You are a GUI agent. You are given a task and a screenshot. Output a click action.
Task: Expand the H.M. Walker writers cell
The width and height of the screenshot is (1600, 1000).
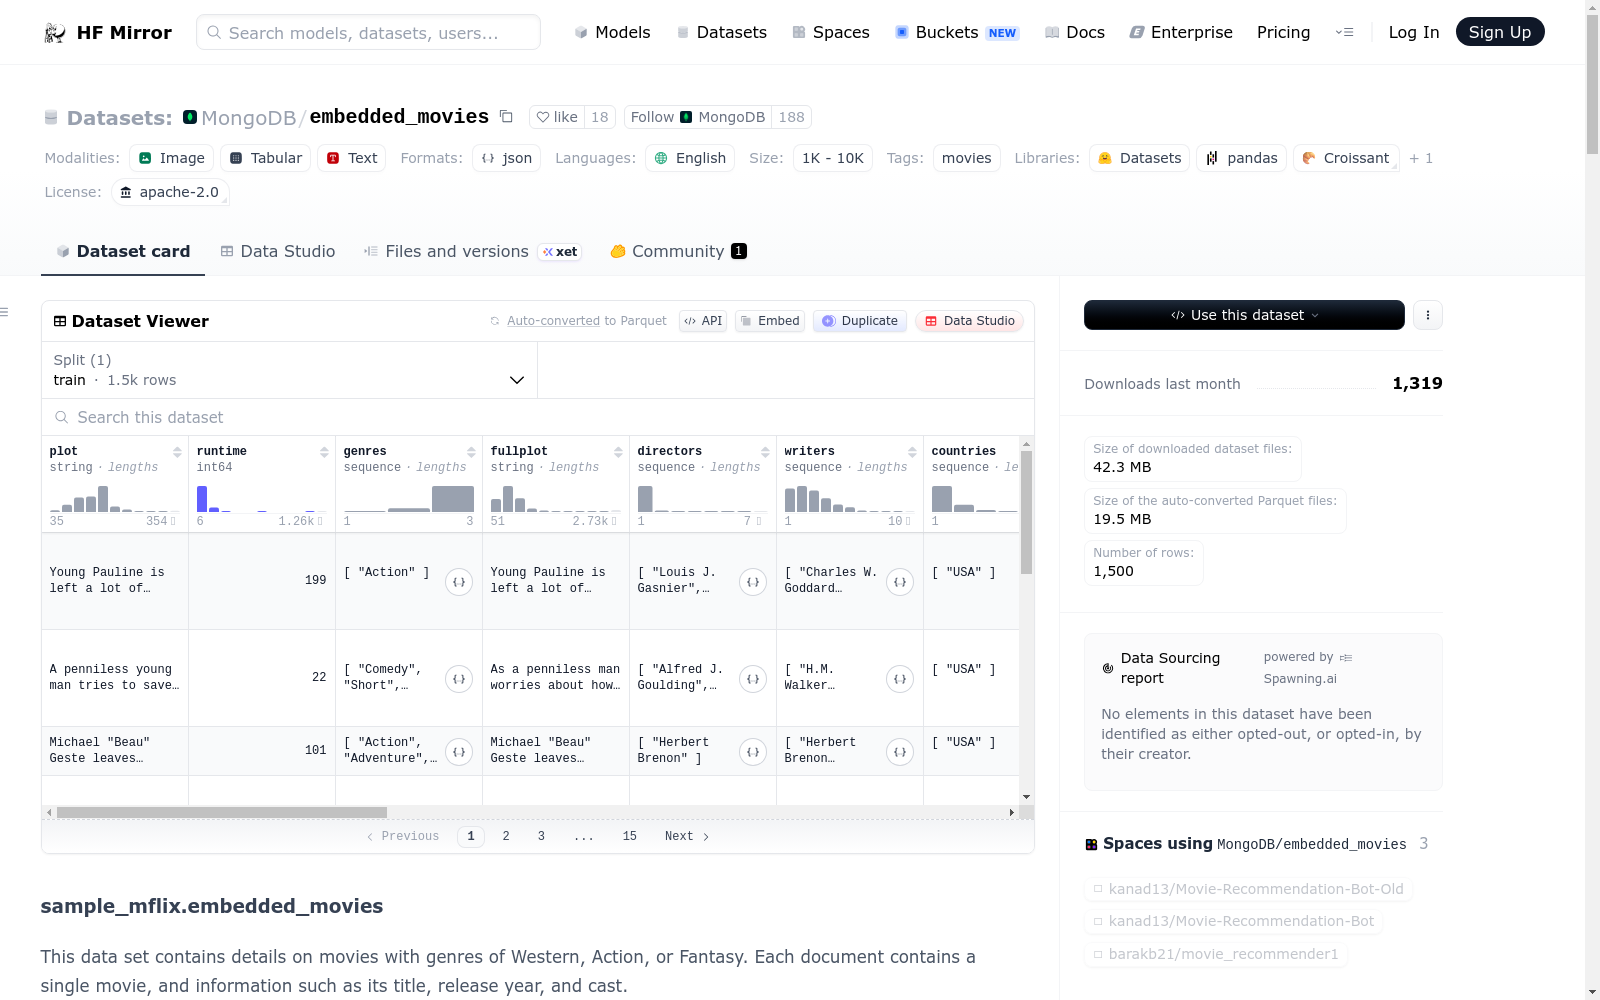pos(900,679)
